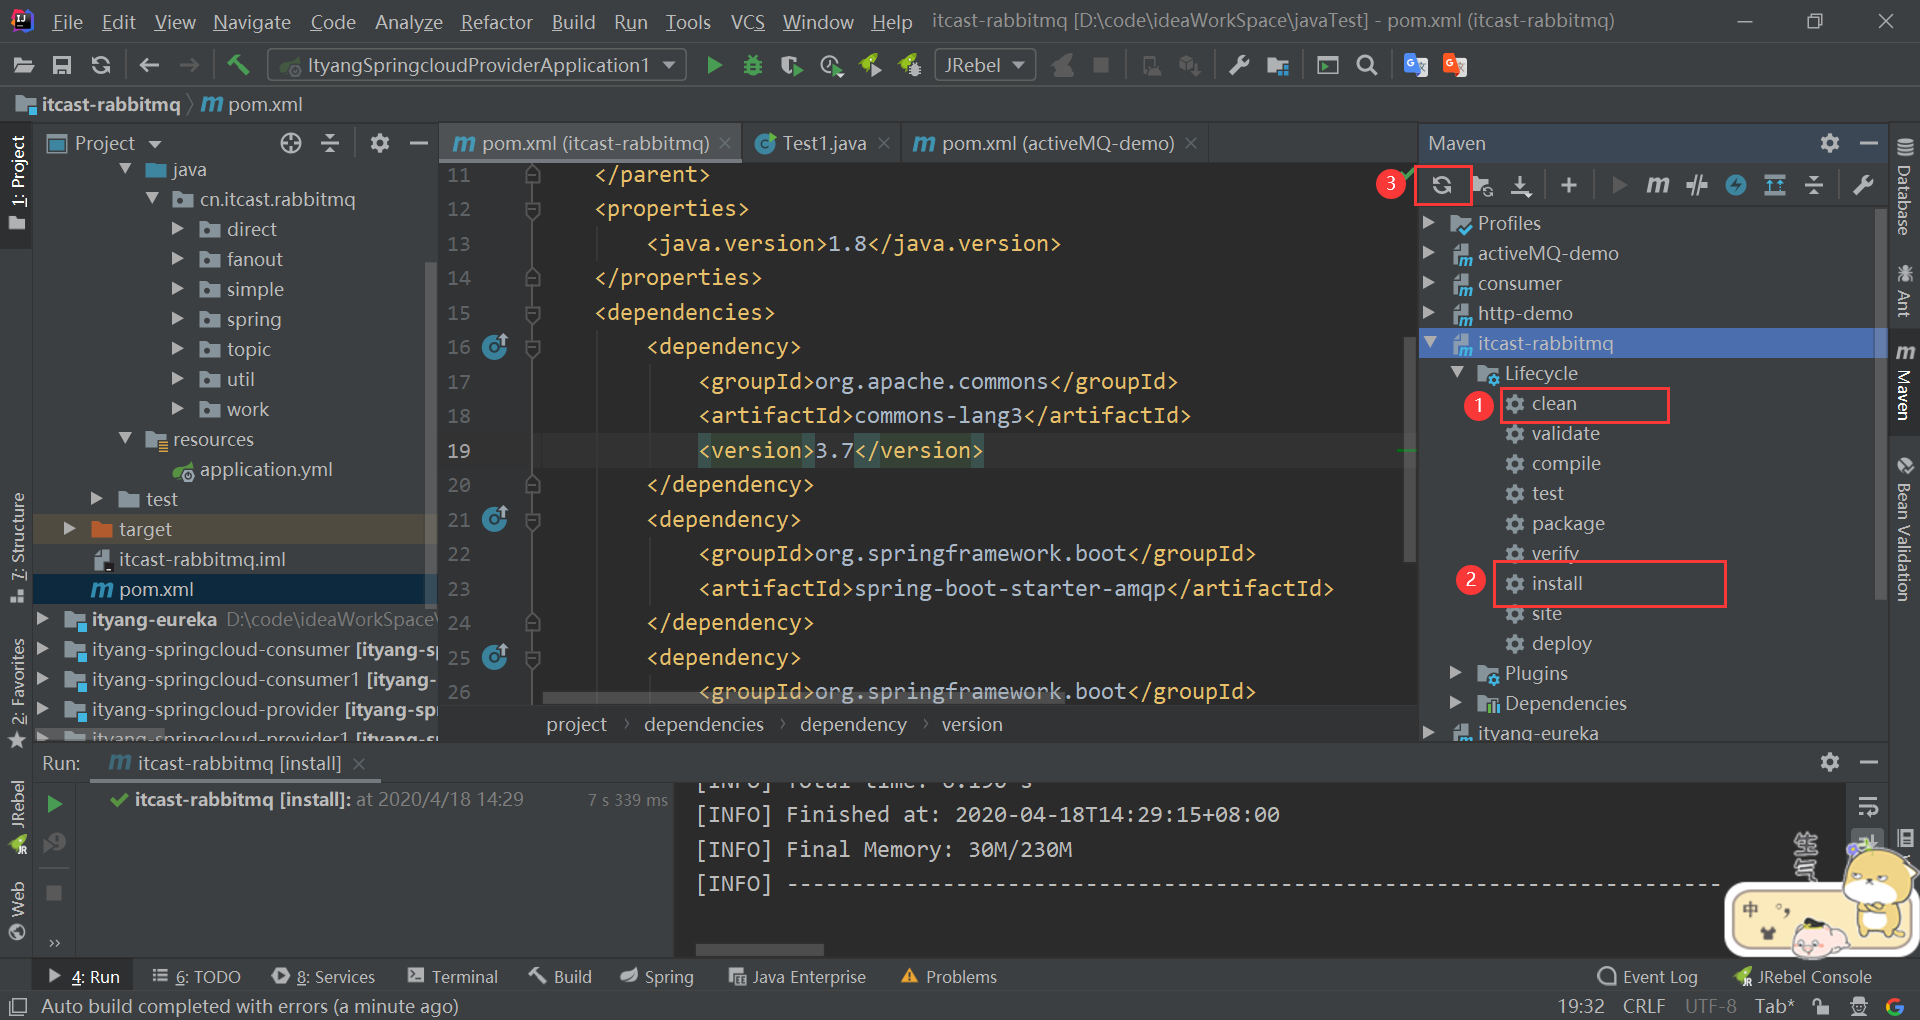Toggle soft-wrap icon in Run console
Screen dimensions: 1920x1020
coord(1867,806)
